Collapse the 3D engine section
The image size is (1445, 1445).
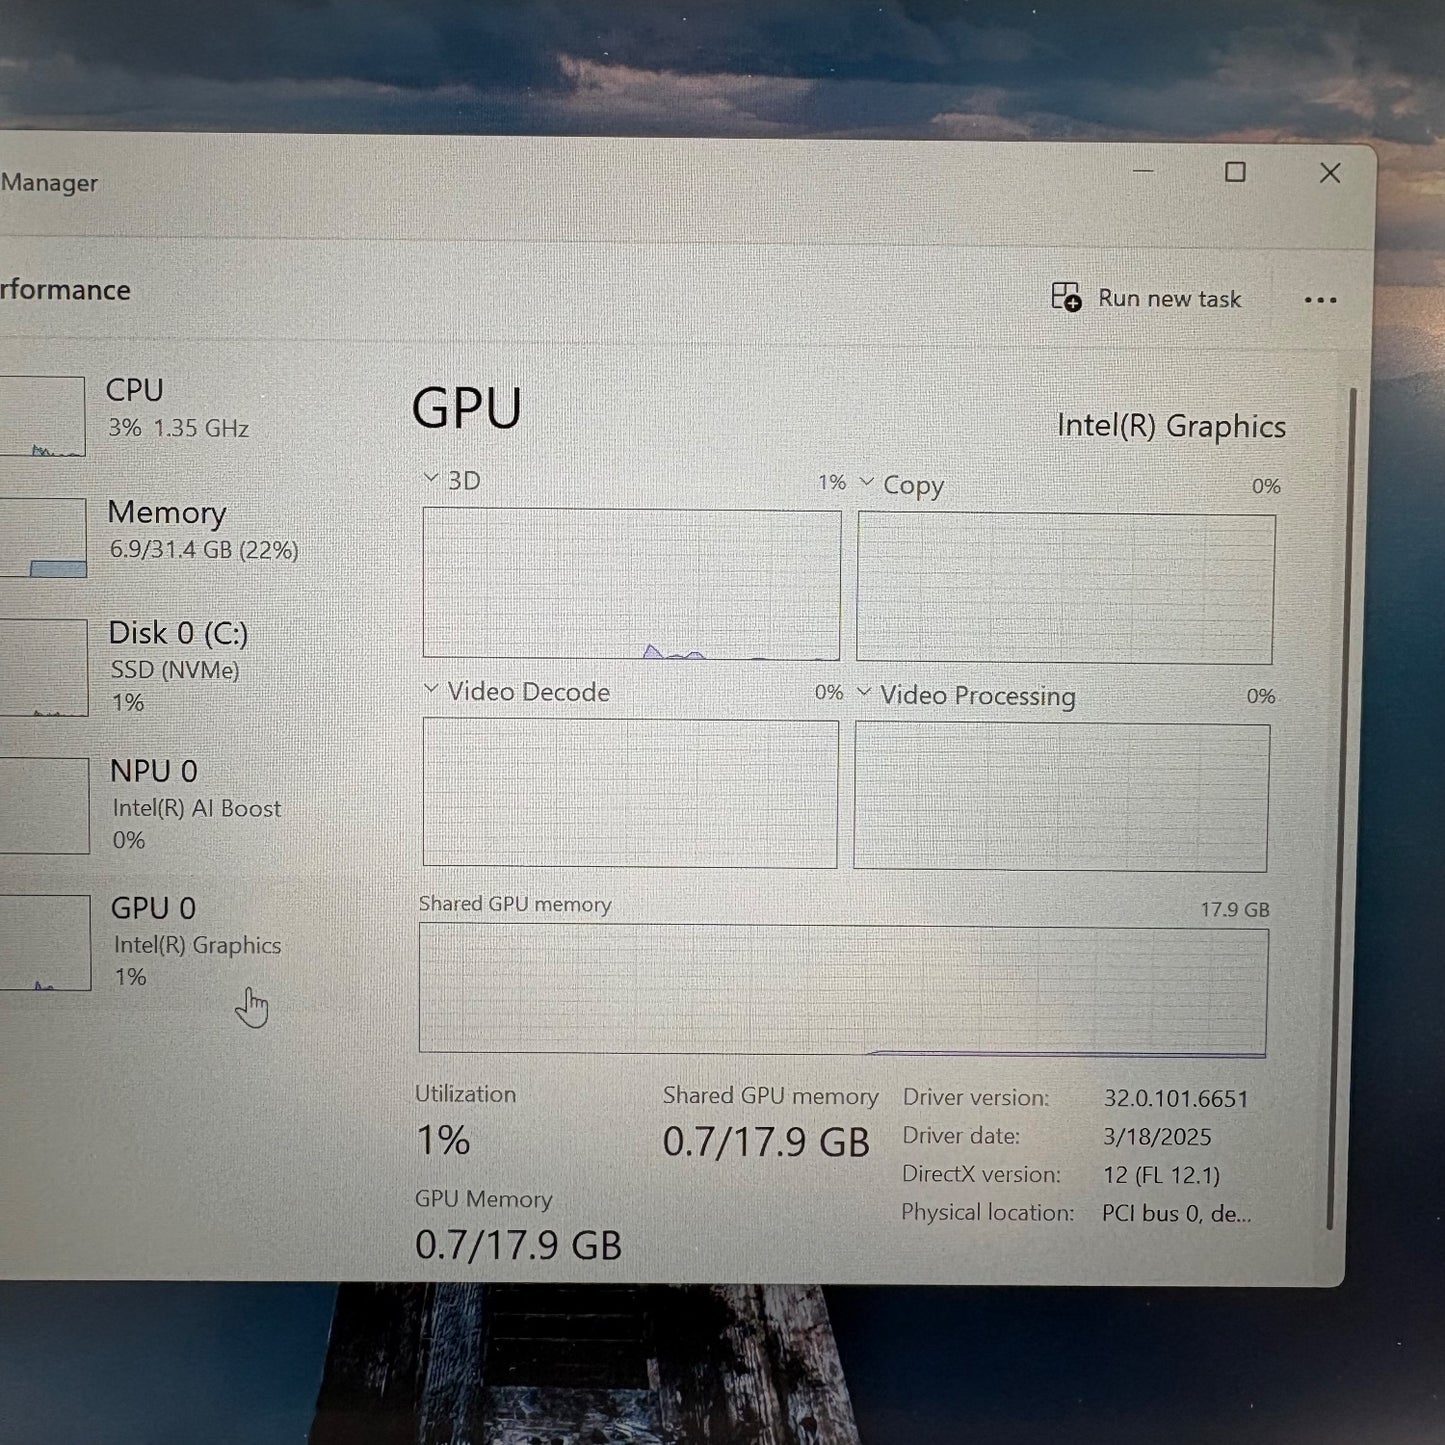(432, 479)
